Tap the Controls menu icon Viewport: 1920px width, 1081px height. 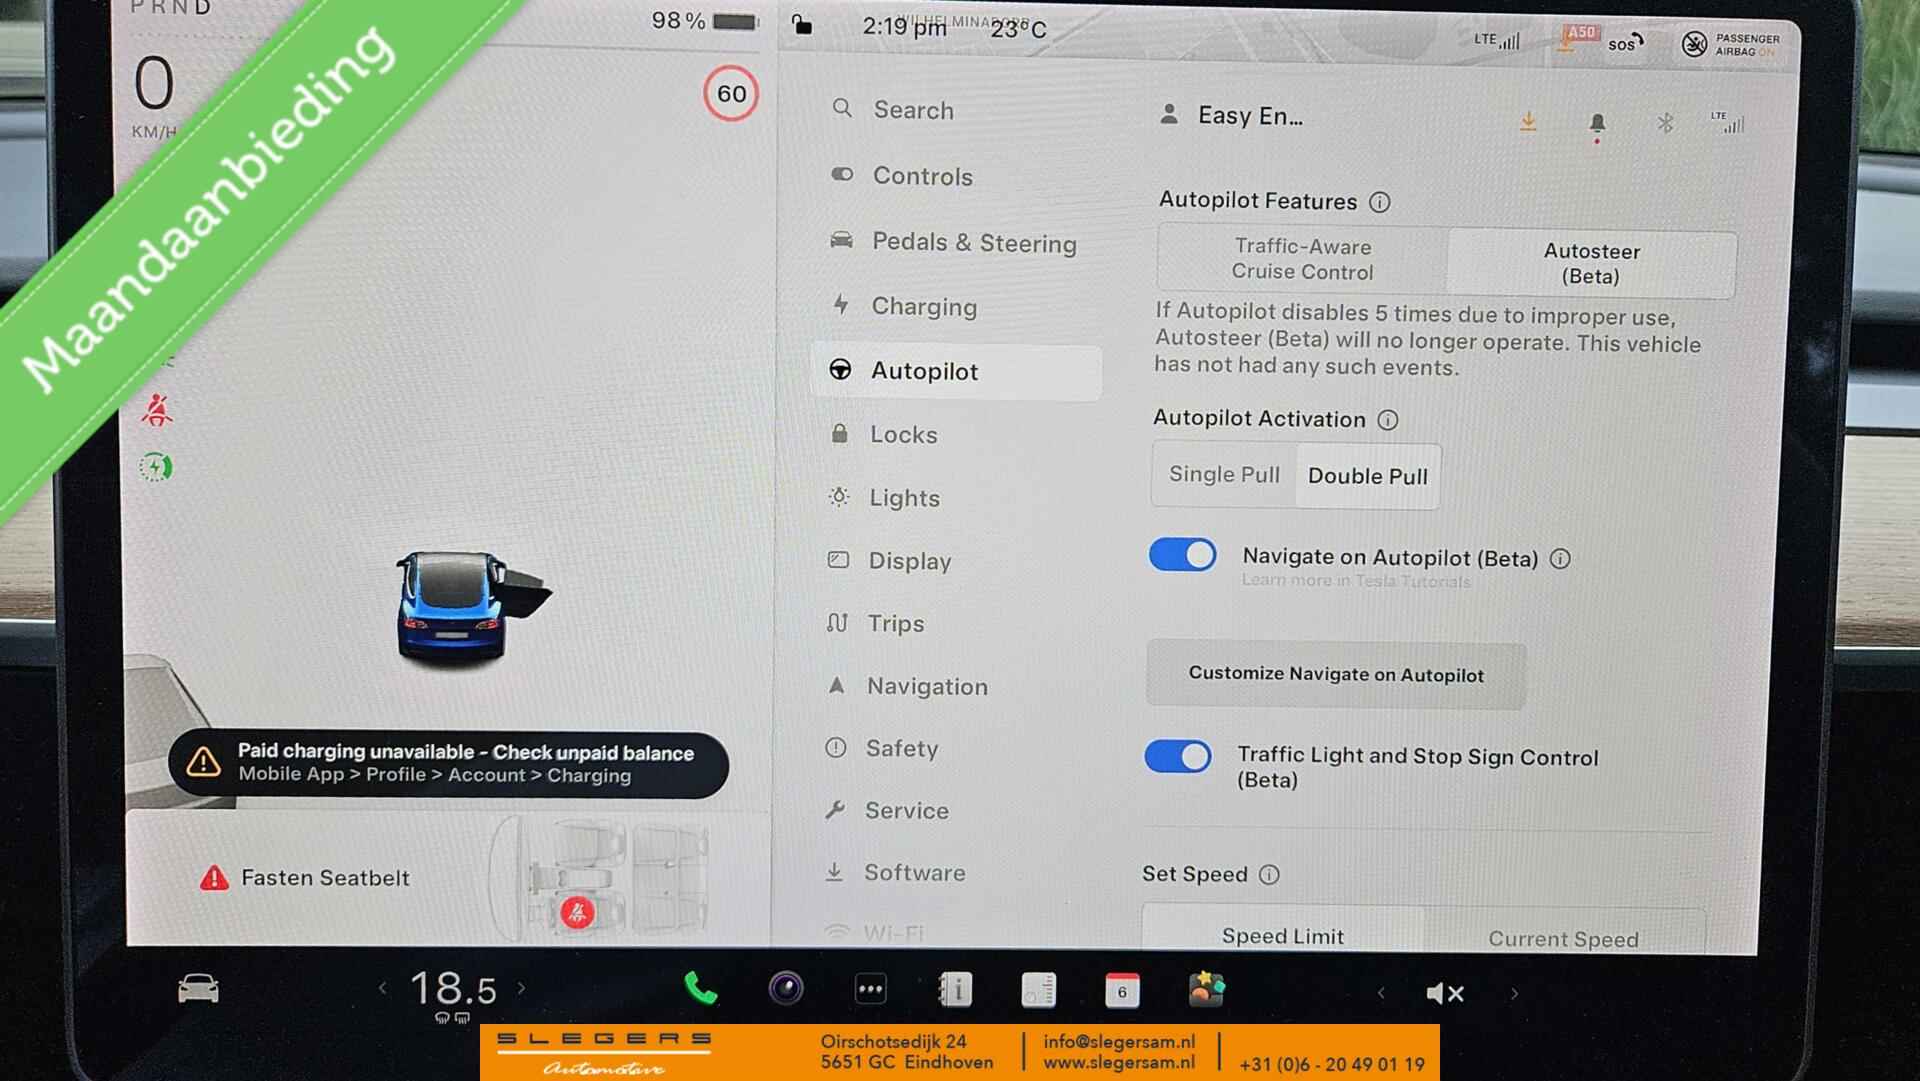coord(839,175)
